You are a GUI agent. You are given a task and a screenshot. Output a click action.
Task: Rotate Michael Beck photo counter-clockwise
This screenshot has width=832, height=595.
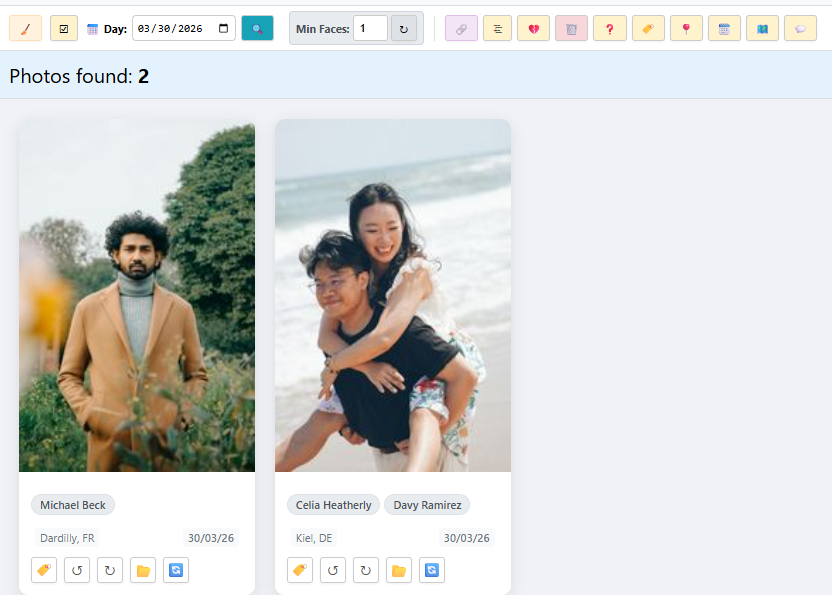click(77, 570)
